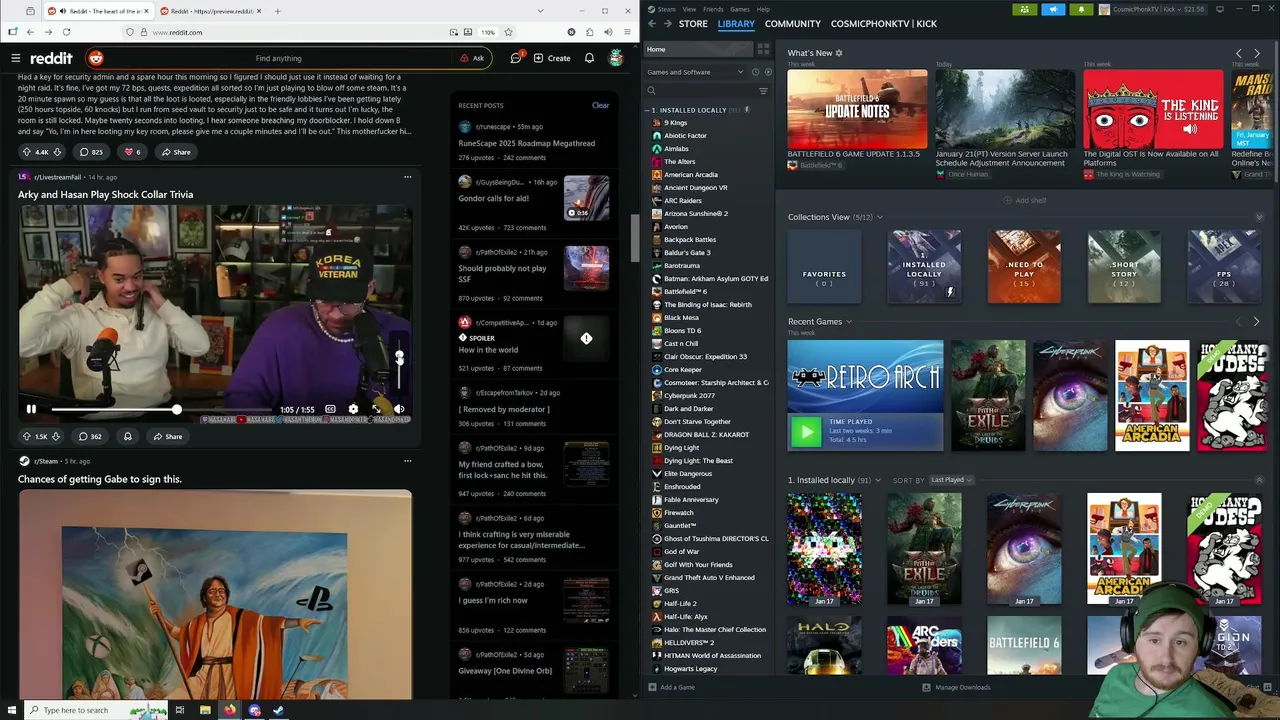Viewport: 1280px width, 720px height.
Task: Open the 362 comments on video post
Action: (x=90, y=436)
